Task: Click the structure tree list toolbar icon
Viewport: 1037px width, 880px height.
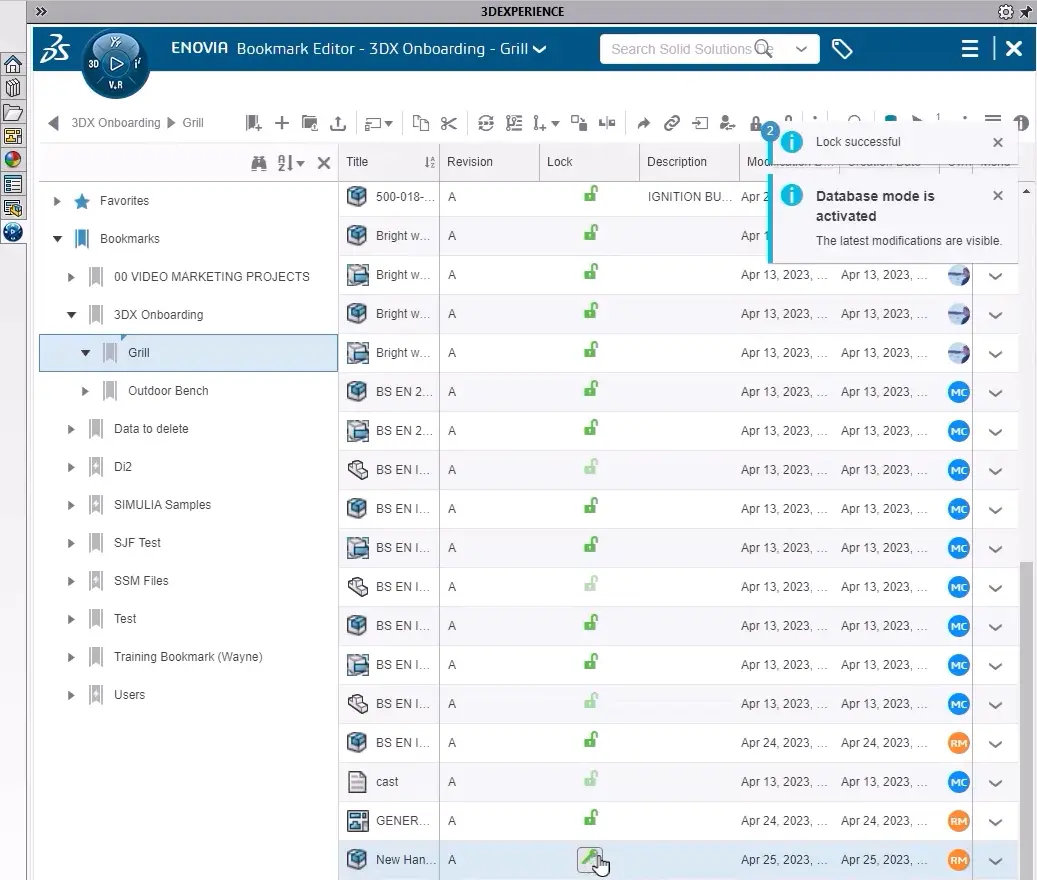Action: pos(514,123)
